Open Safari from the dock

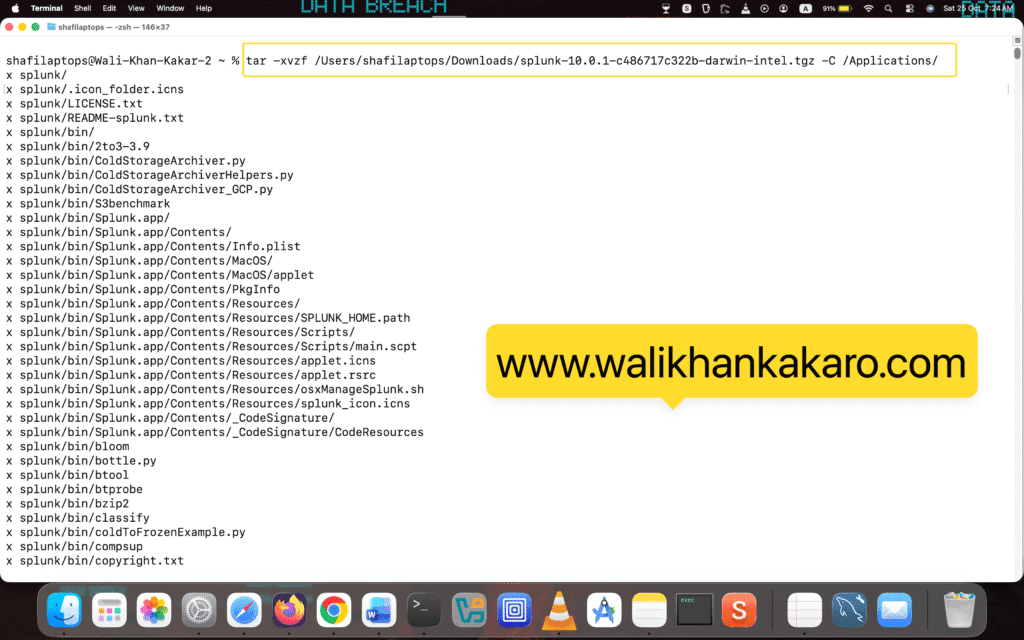(x=244, y=610)
